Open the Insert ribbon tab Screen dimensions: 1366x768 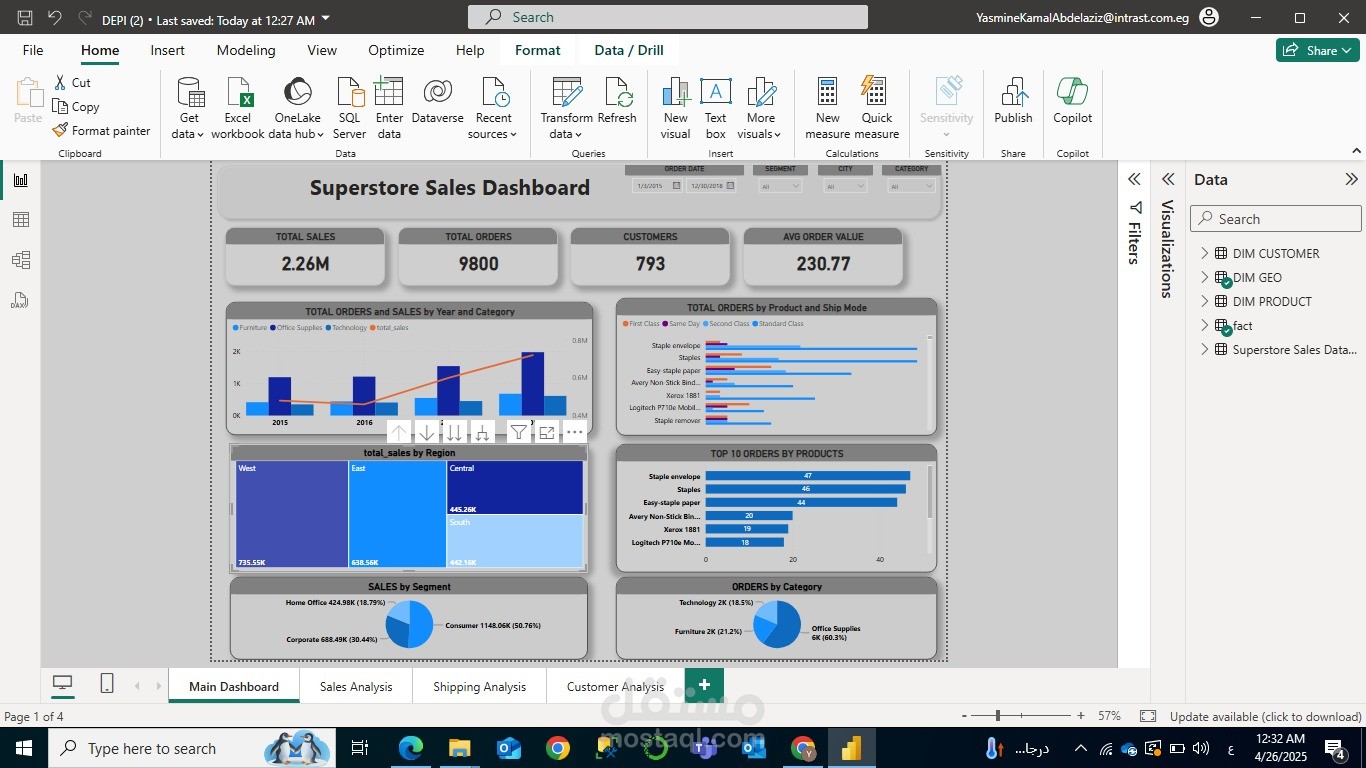click(167, 50)
